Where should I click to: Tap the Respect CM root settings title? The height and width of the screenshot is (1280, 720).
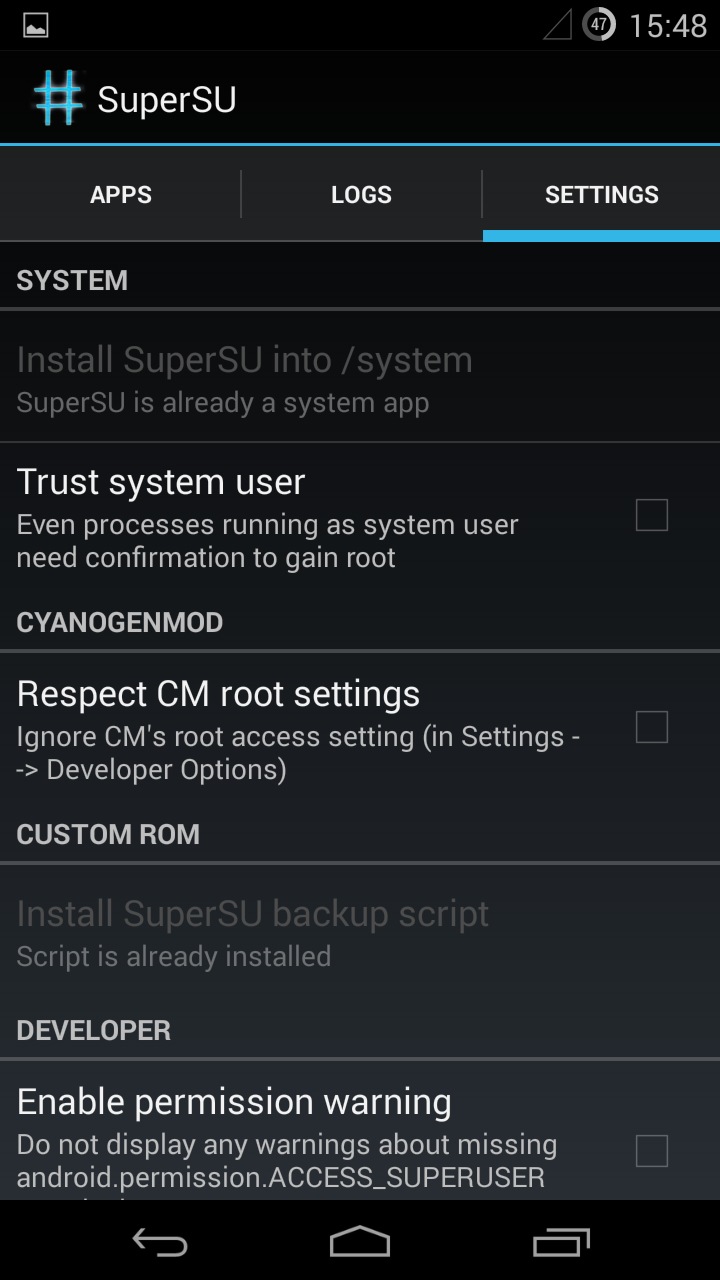tap(218, 694)
